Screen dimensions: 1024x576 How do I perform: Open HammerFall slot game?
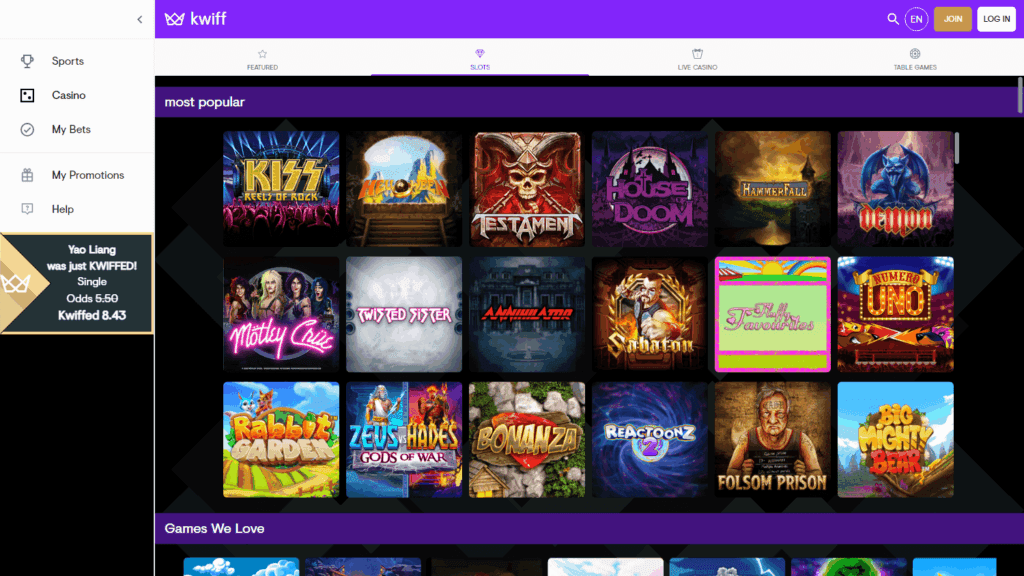pyautogui.click(x=773, y=189)
